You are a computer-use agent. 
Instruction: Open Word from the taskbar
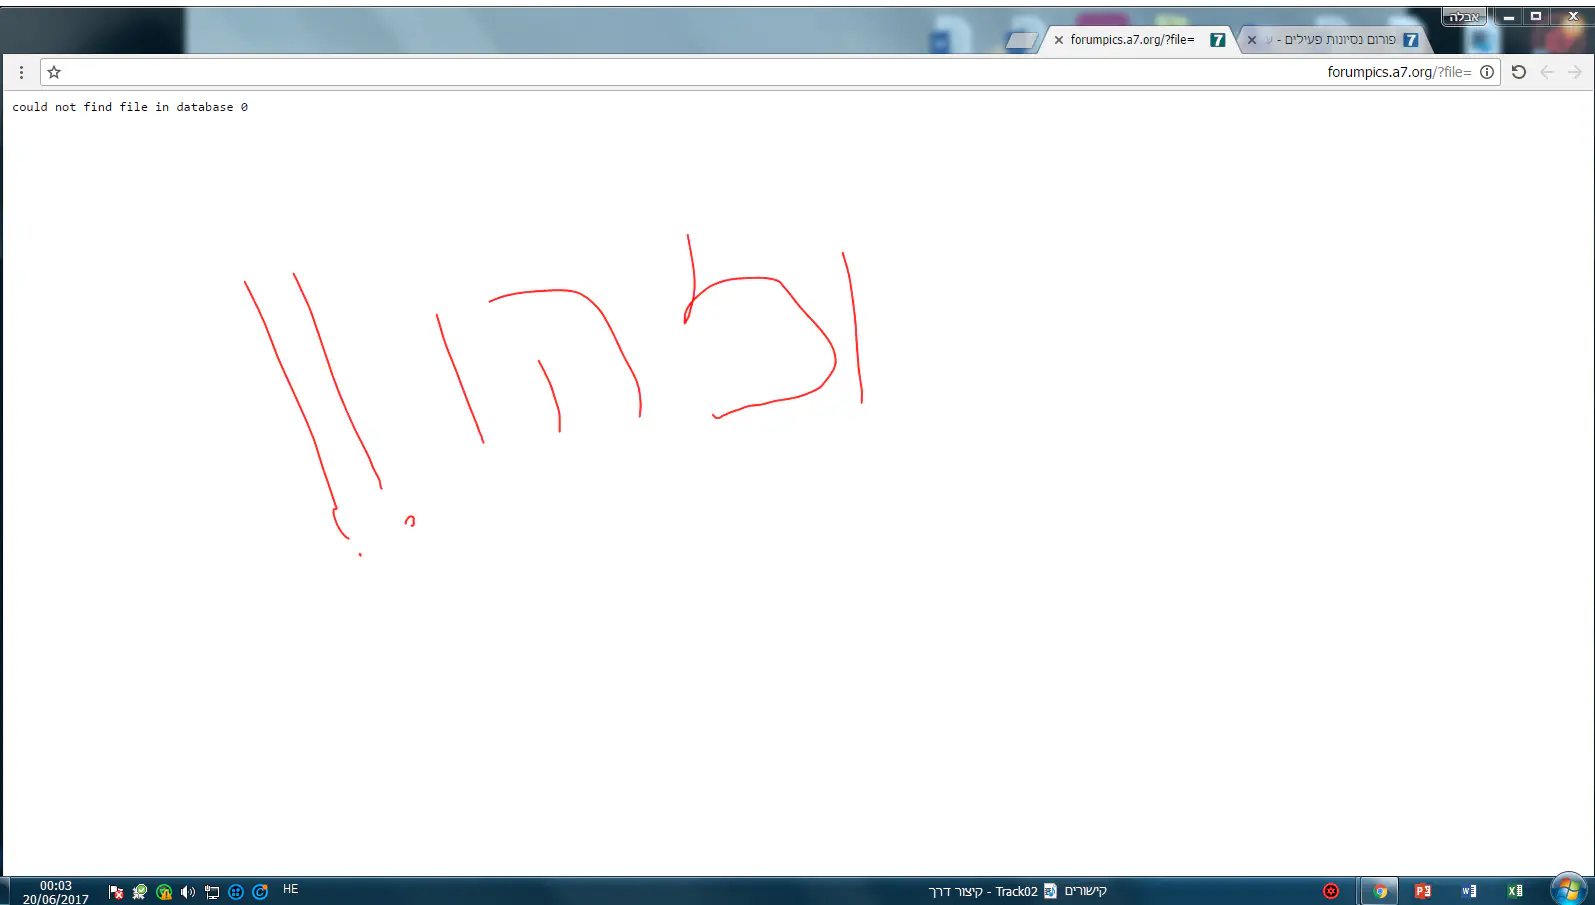pos(1468,891)
